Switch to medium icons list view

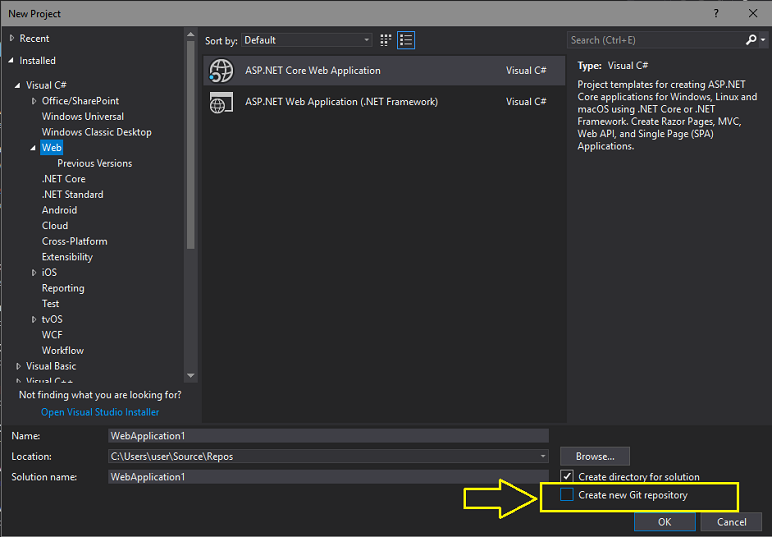(406, 40)
